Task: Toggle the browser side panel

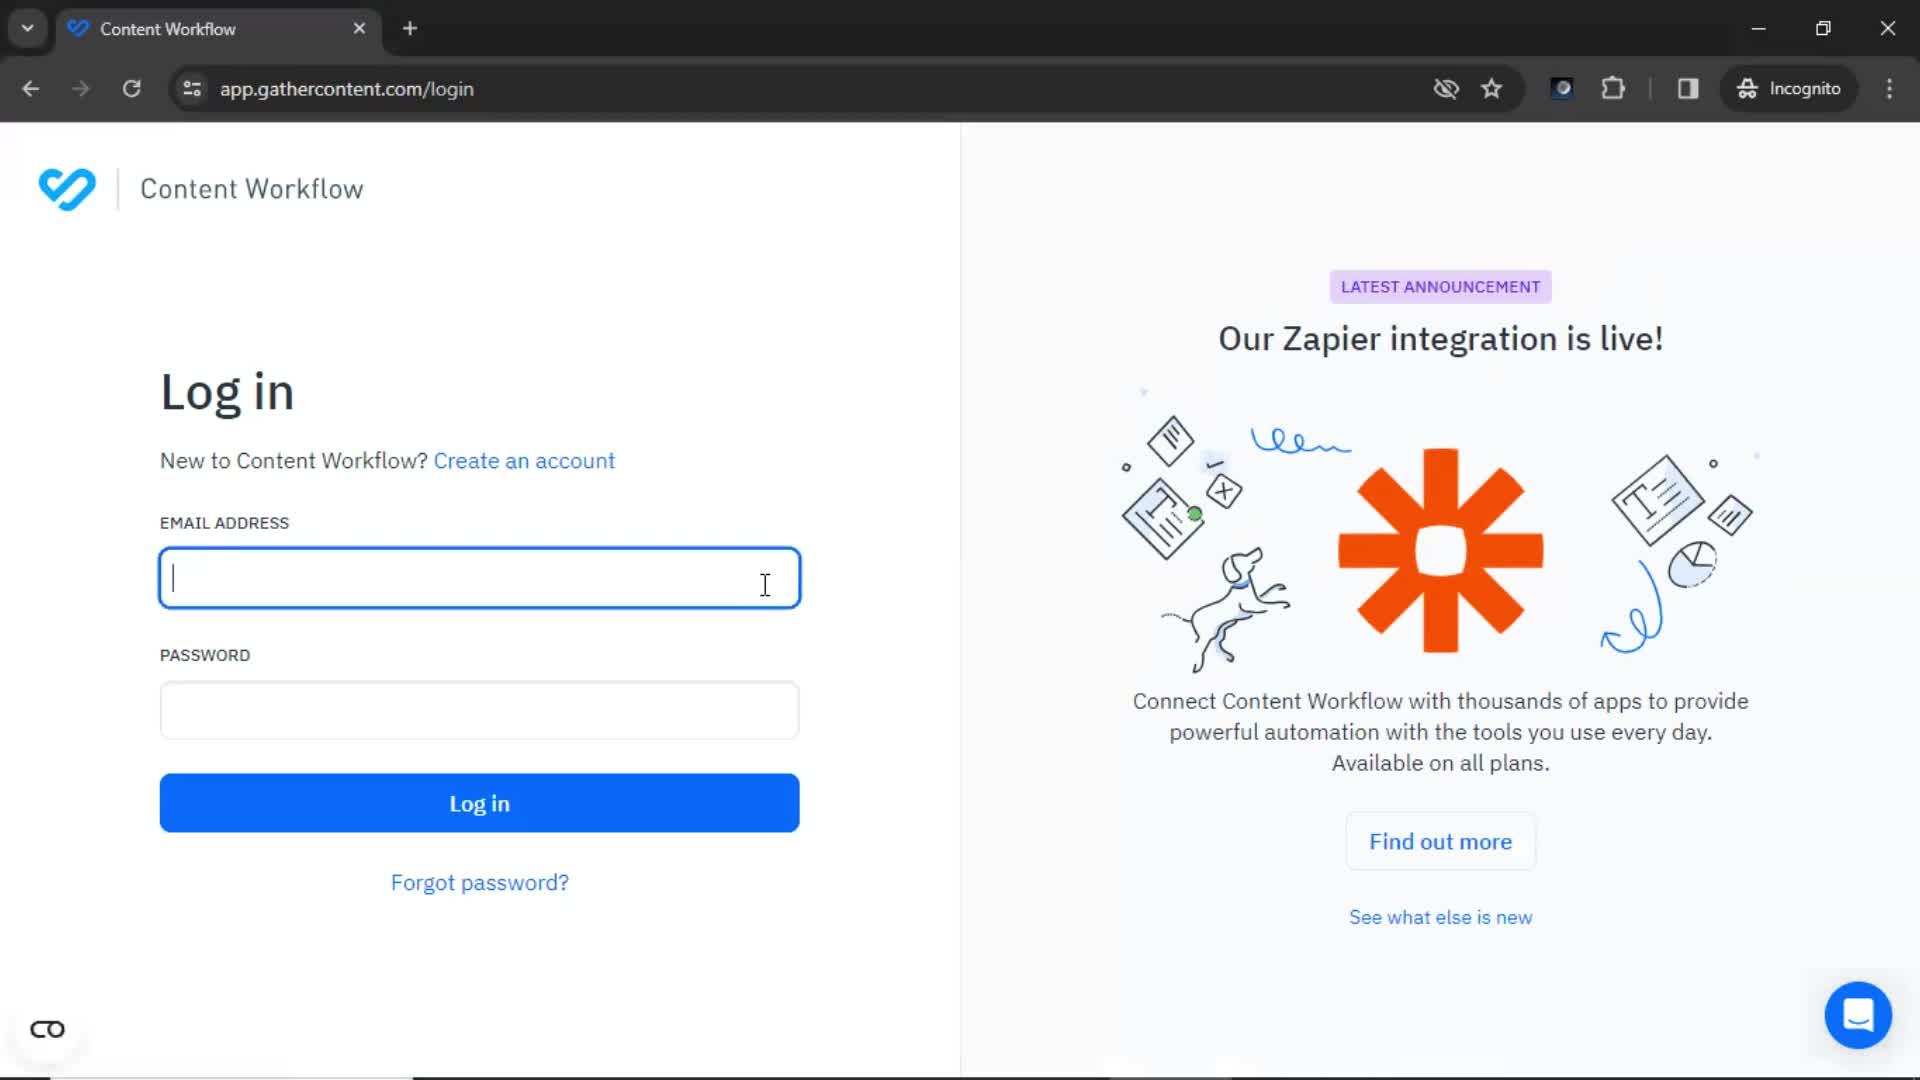Action: pos(1688,89)
